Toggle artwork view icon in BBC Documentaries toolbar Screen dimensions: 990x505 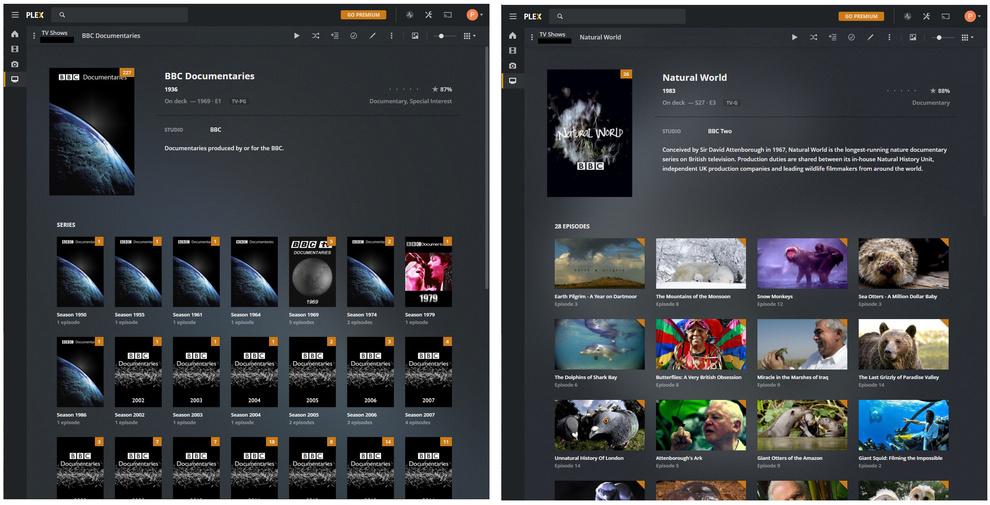415,36
